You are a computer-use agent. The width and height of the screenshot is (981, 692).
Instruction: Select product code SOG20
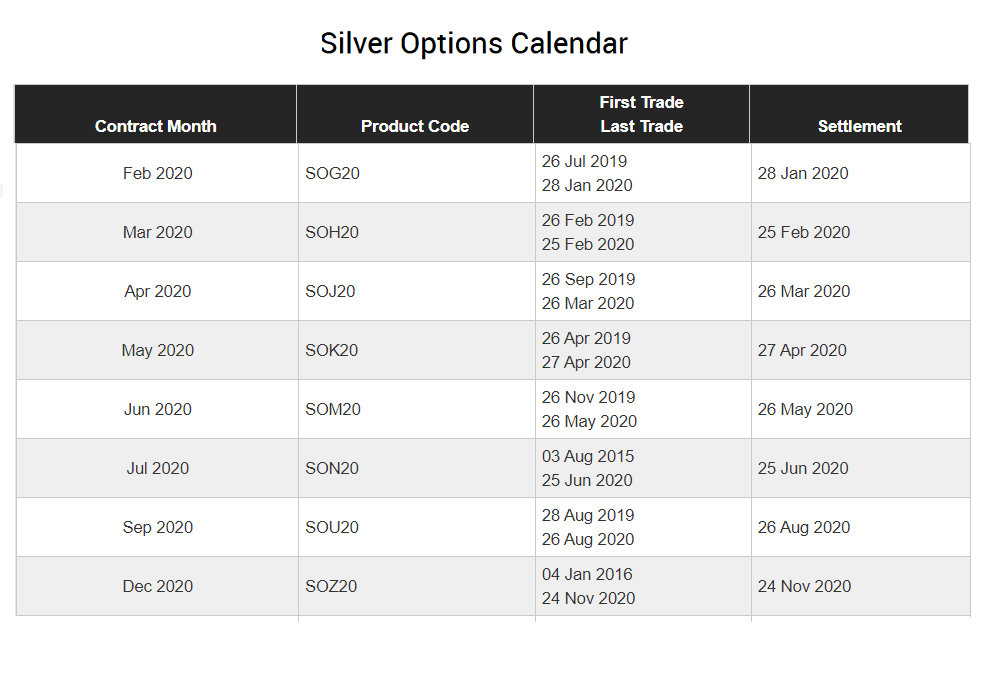[332, 173]
